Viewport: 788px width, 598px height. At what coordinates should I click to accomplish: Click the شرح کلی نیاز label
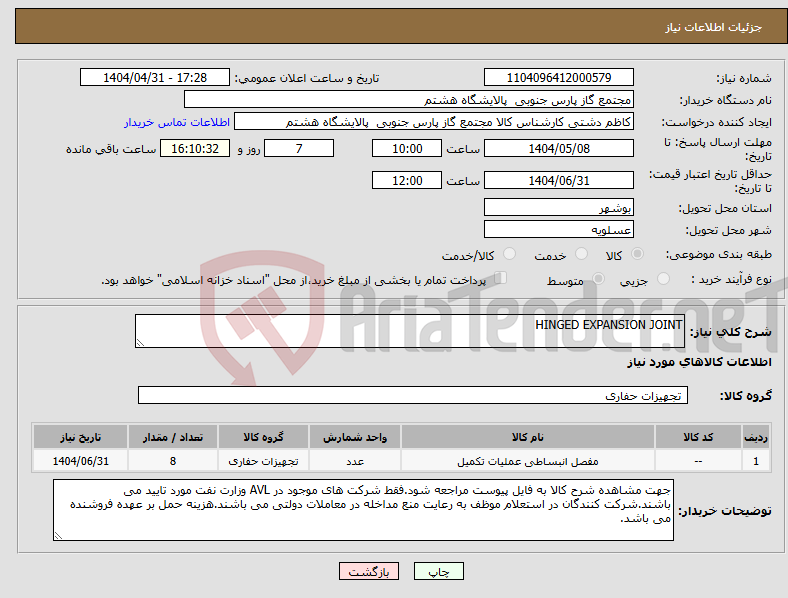pos(731,332)
